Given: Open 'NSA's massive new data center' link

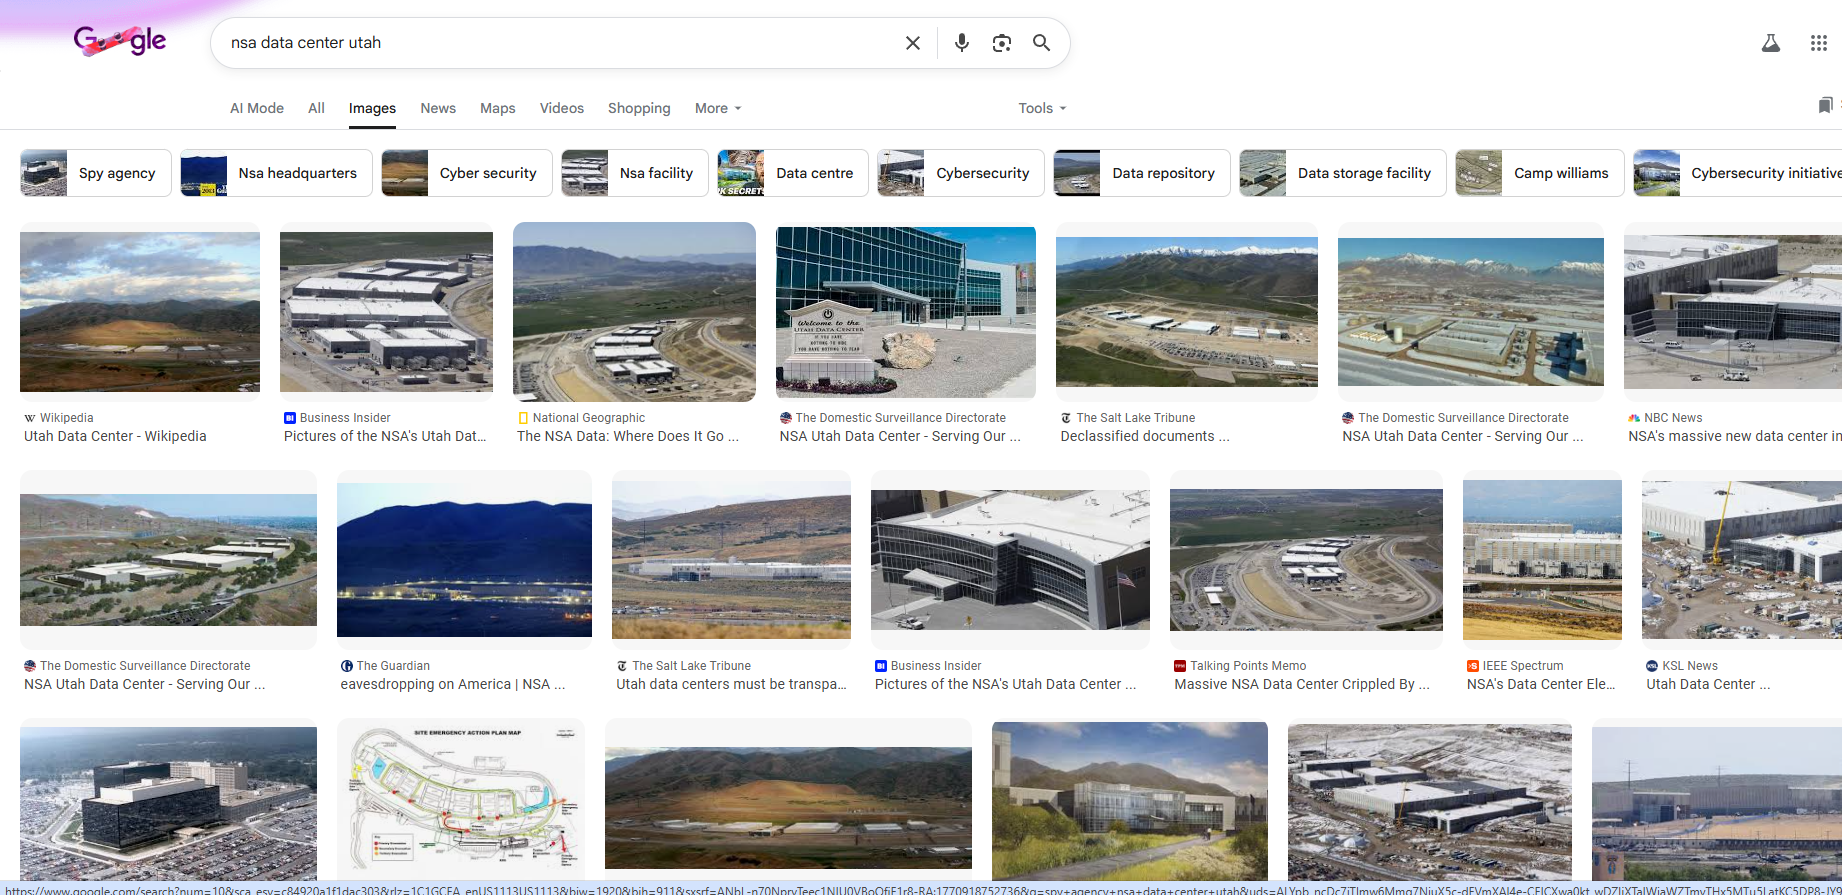Looking at the screenshot, I should pyautogui.click(x=1734, y=436).
